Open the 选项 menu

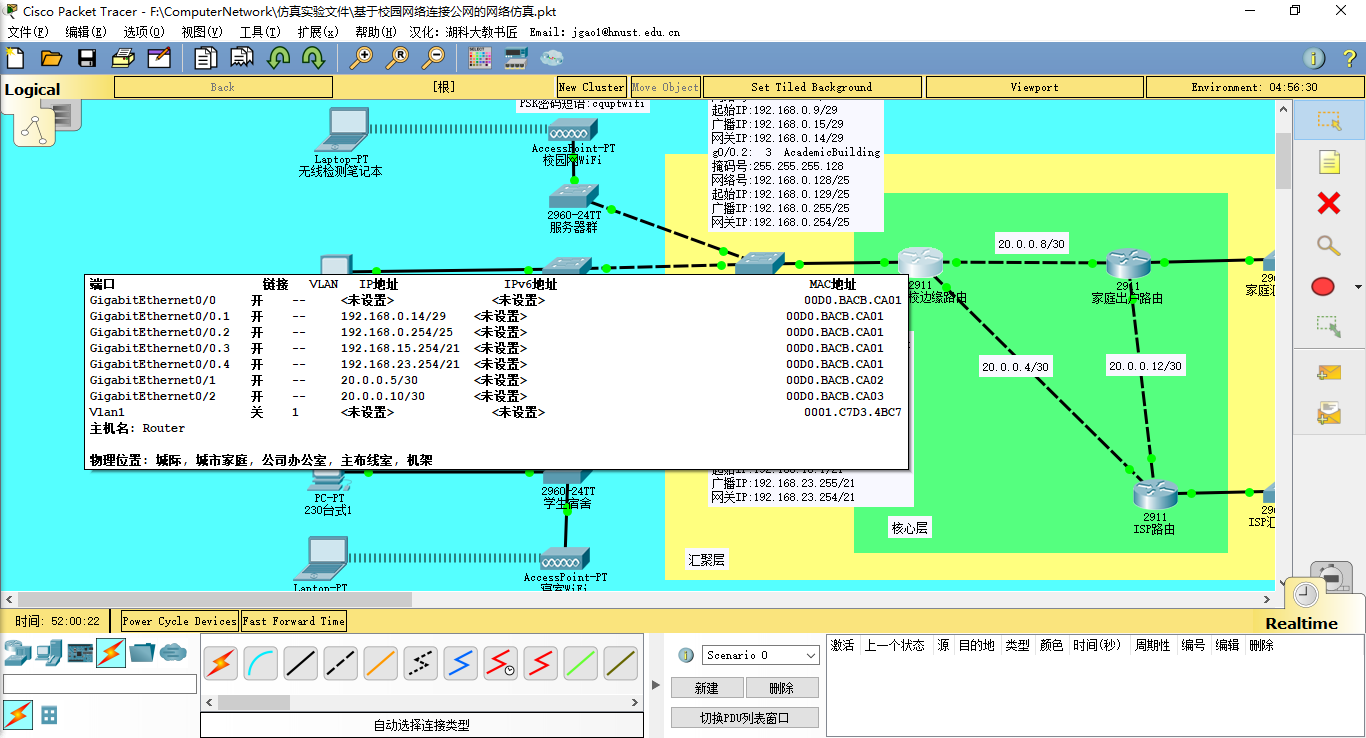pos(144,32)
